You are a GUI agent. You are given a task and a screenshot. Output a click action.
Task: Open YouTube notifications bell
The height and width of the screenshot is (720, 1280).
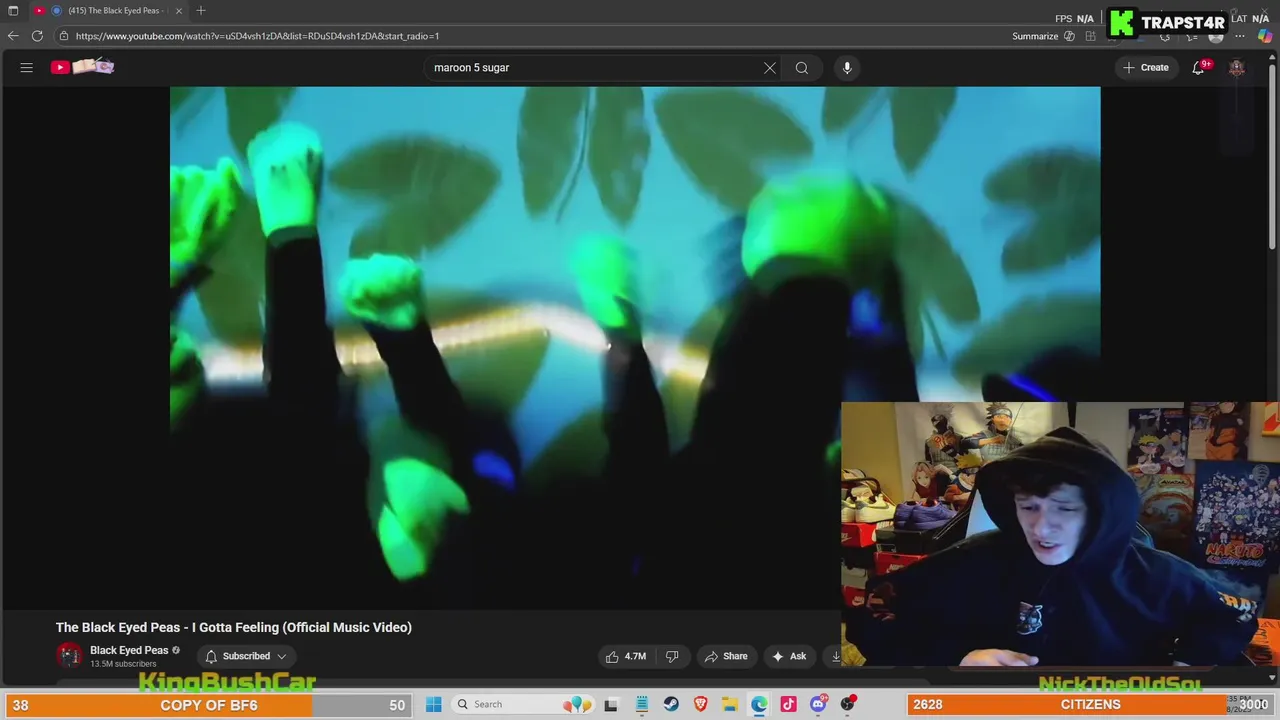point(1198,67)
